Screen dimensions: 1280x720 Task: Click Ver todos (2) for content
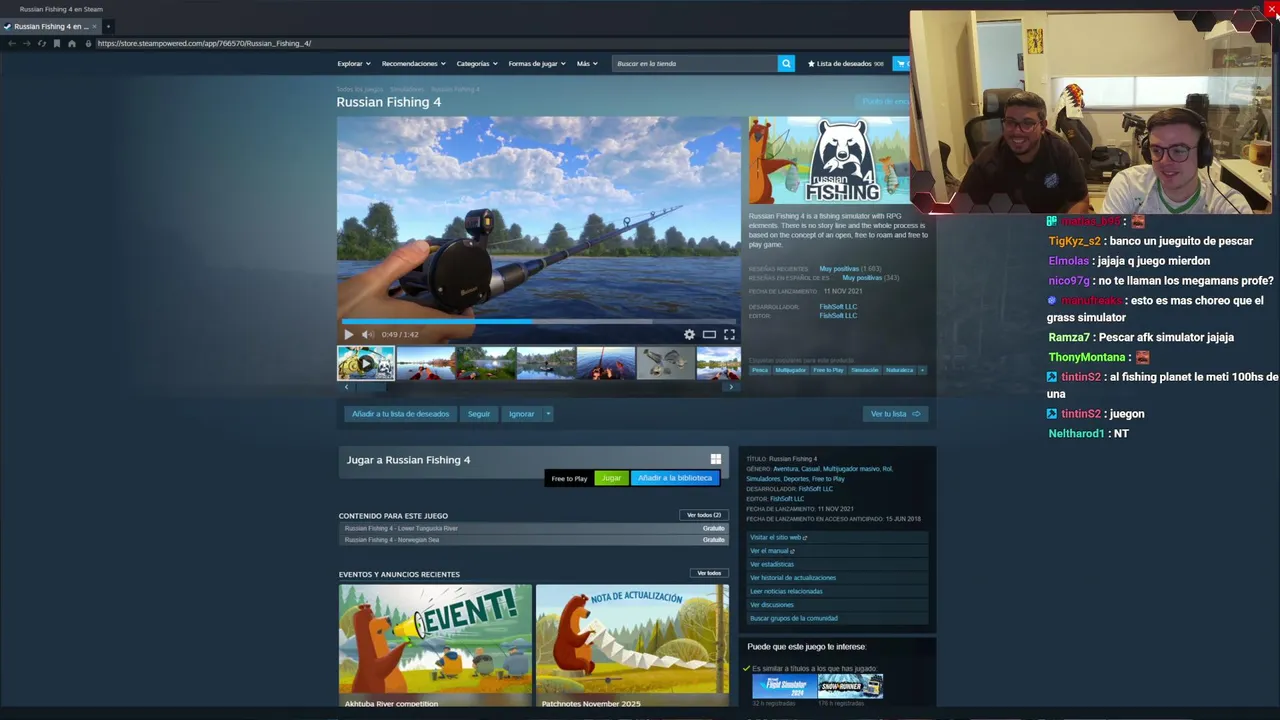click(703, 515)
